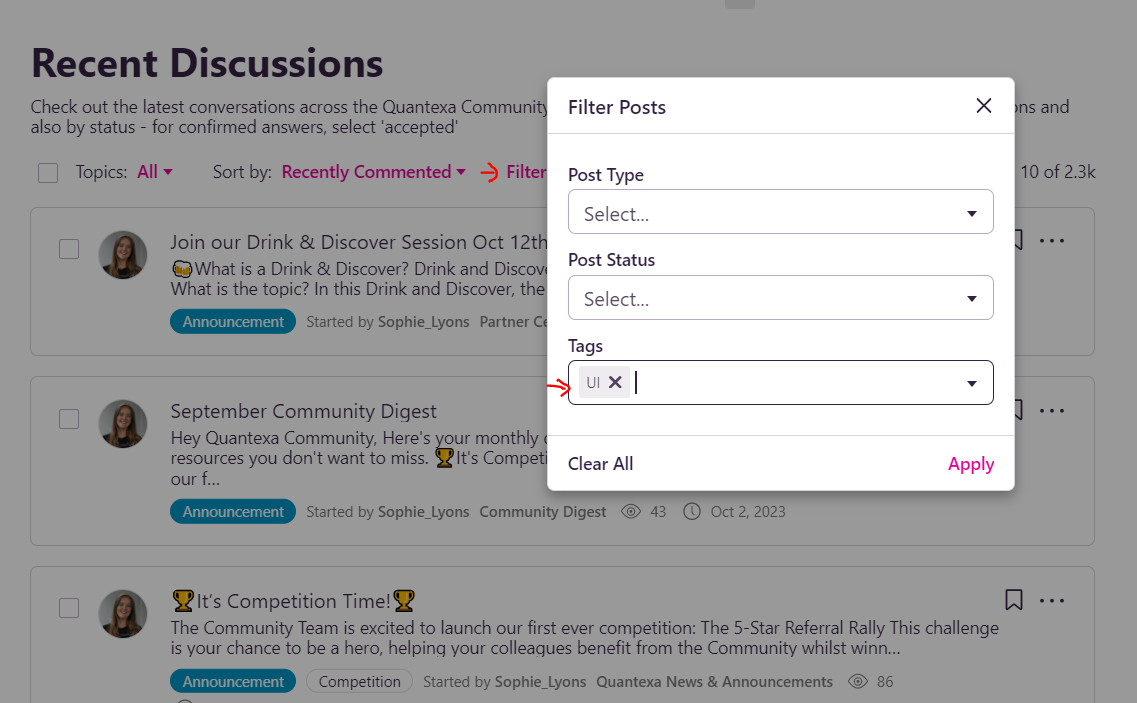Screen dimensions: 1137x703
Task: Click the 'Sort by:' label
Action: (x=242, y=172)
